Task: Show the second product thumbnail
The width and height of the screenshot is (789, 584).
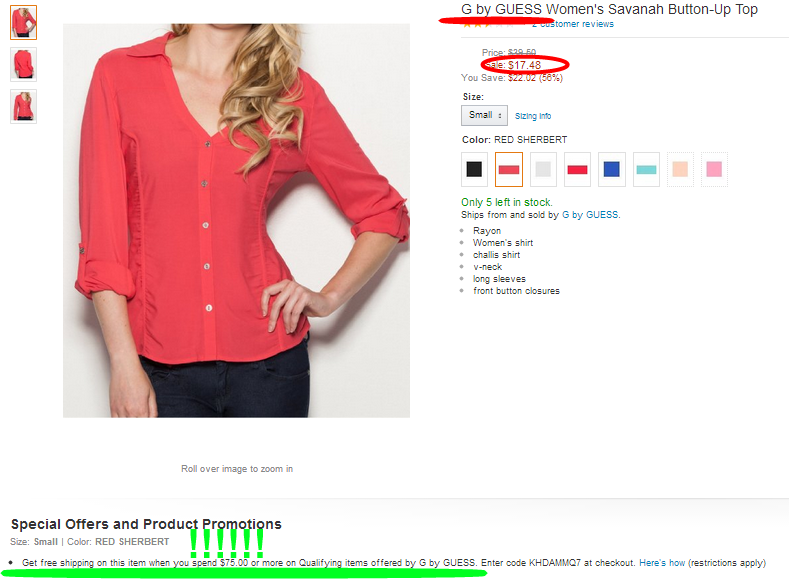Action: (x=24, y=64)
